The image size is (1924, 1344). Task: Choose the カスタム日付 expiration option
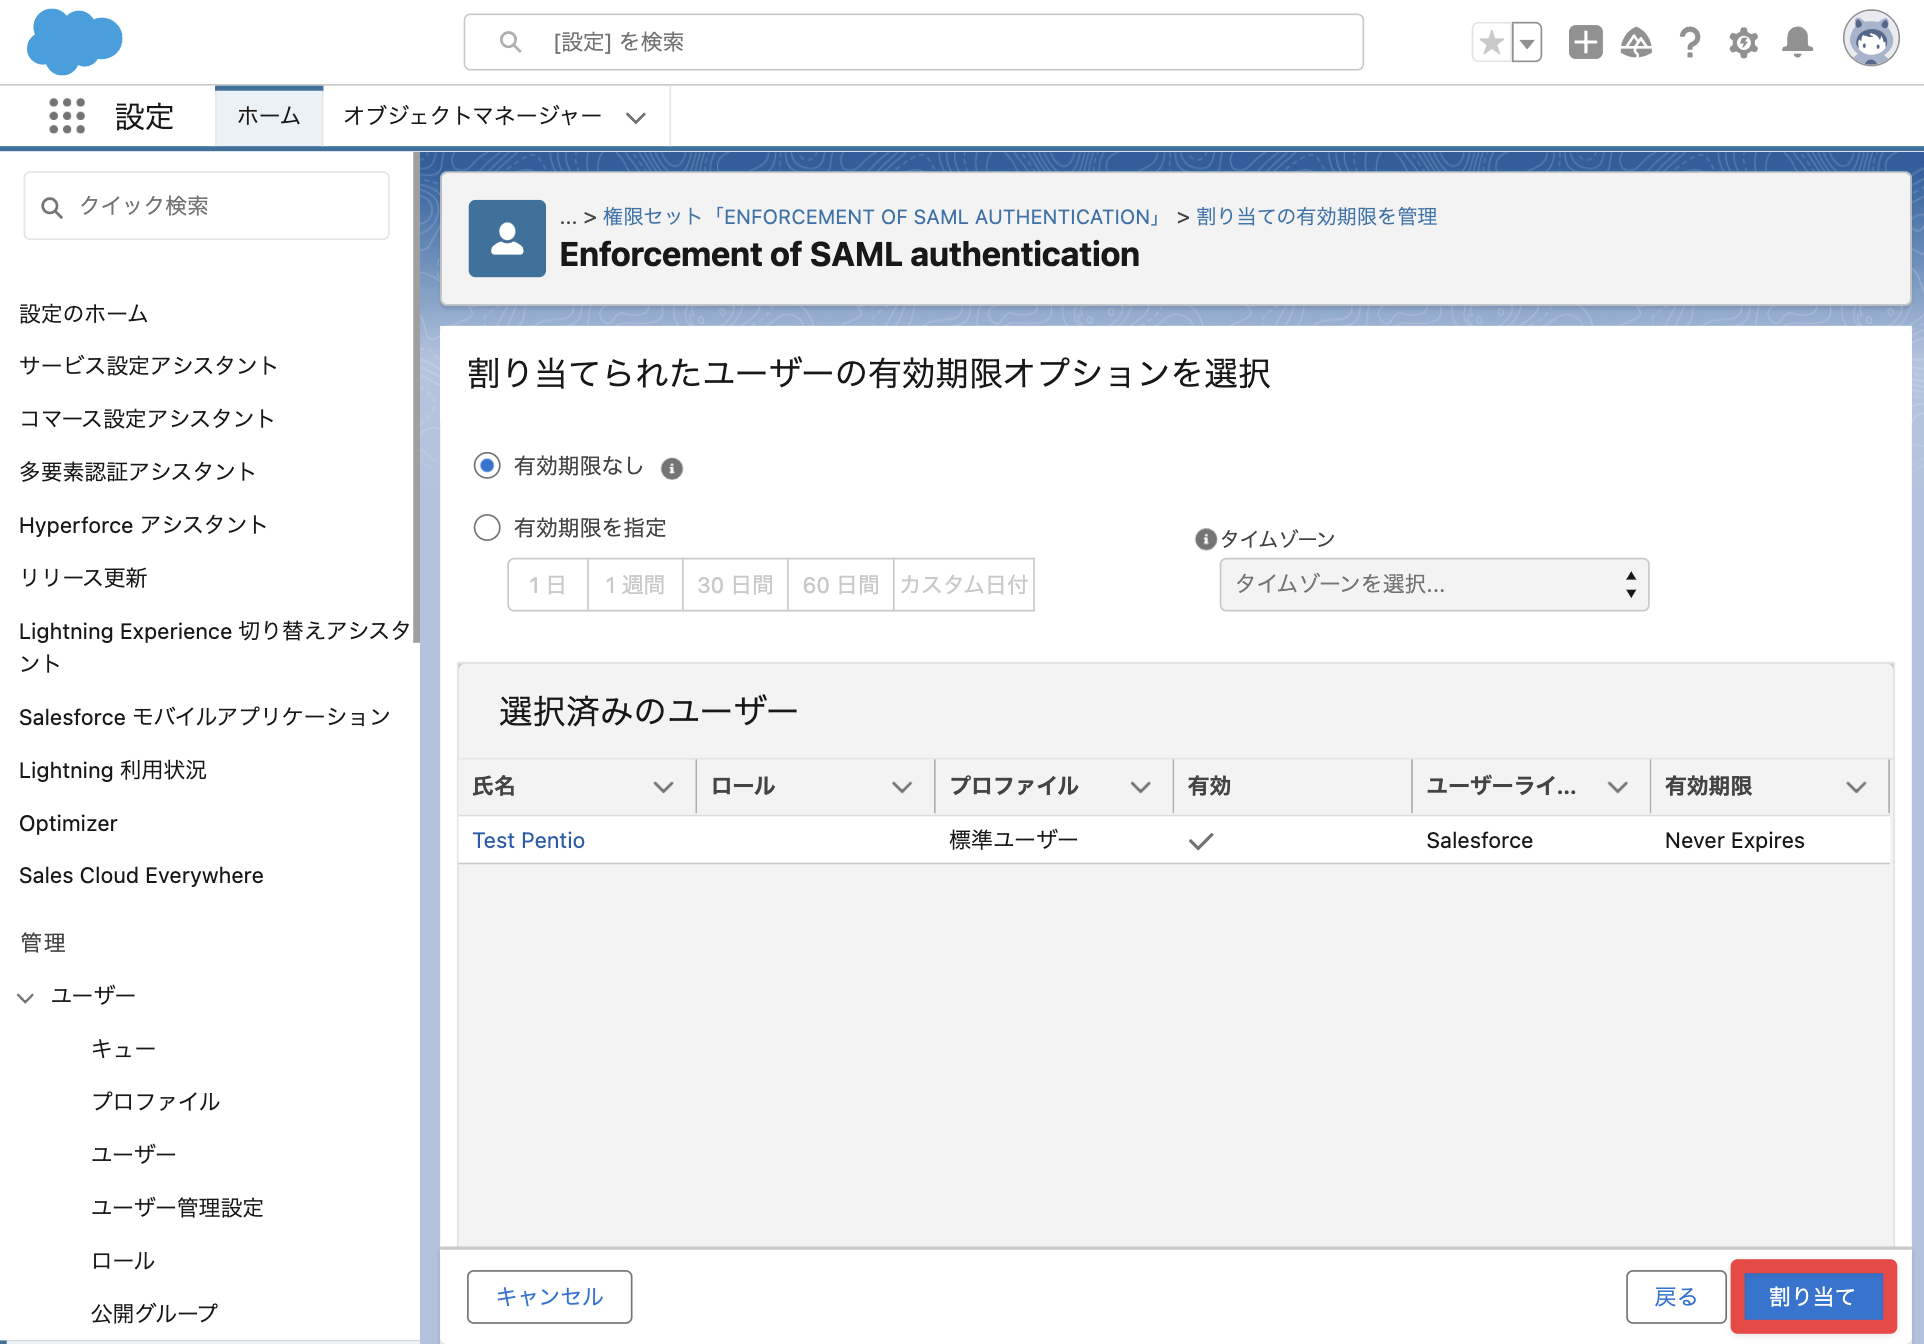pyautogui.click(x=963, y=585)
